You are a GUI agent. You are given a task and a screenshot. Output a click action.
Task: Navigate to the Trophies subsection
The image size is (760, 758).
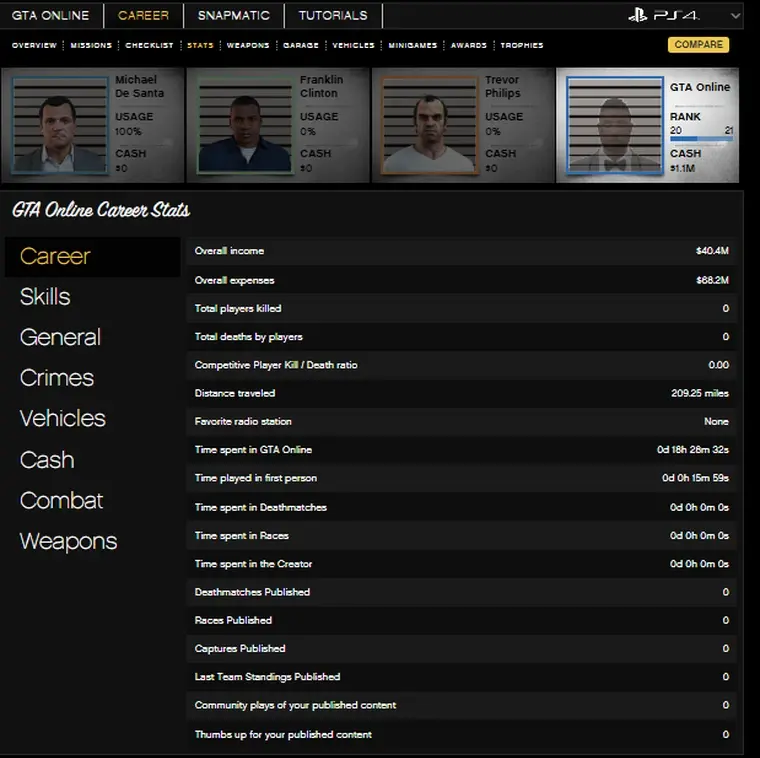point(521,45)
